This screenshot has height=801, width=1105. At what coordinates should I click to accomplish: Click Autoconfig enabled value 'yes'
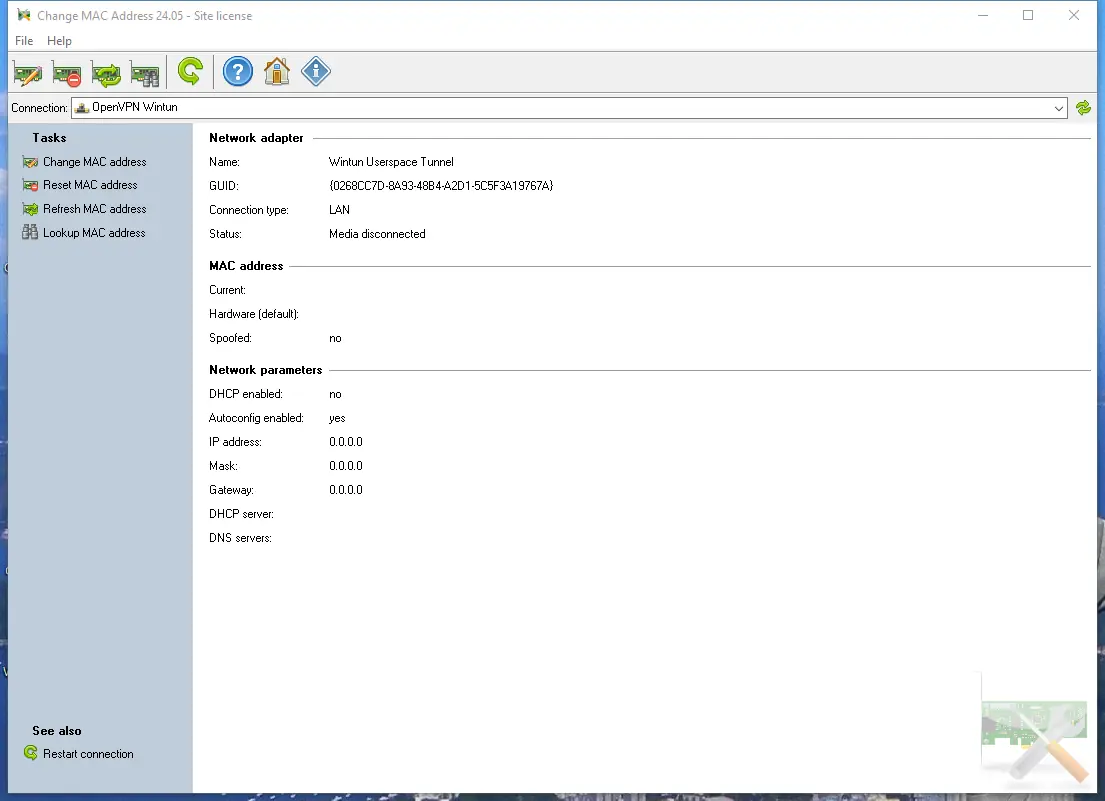(x=337, y=418)
